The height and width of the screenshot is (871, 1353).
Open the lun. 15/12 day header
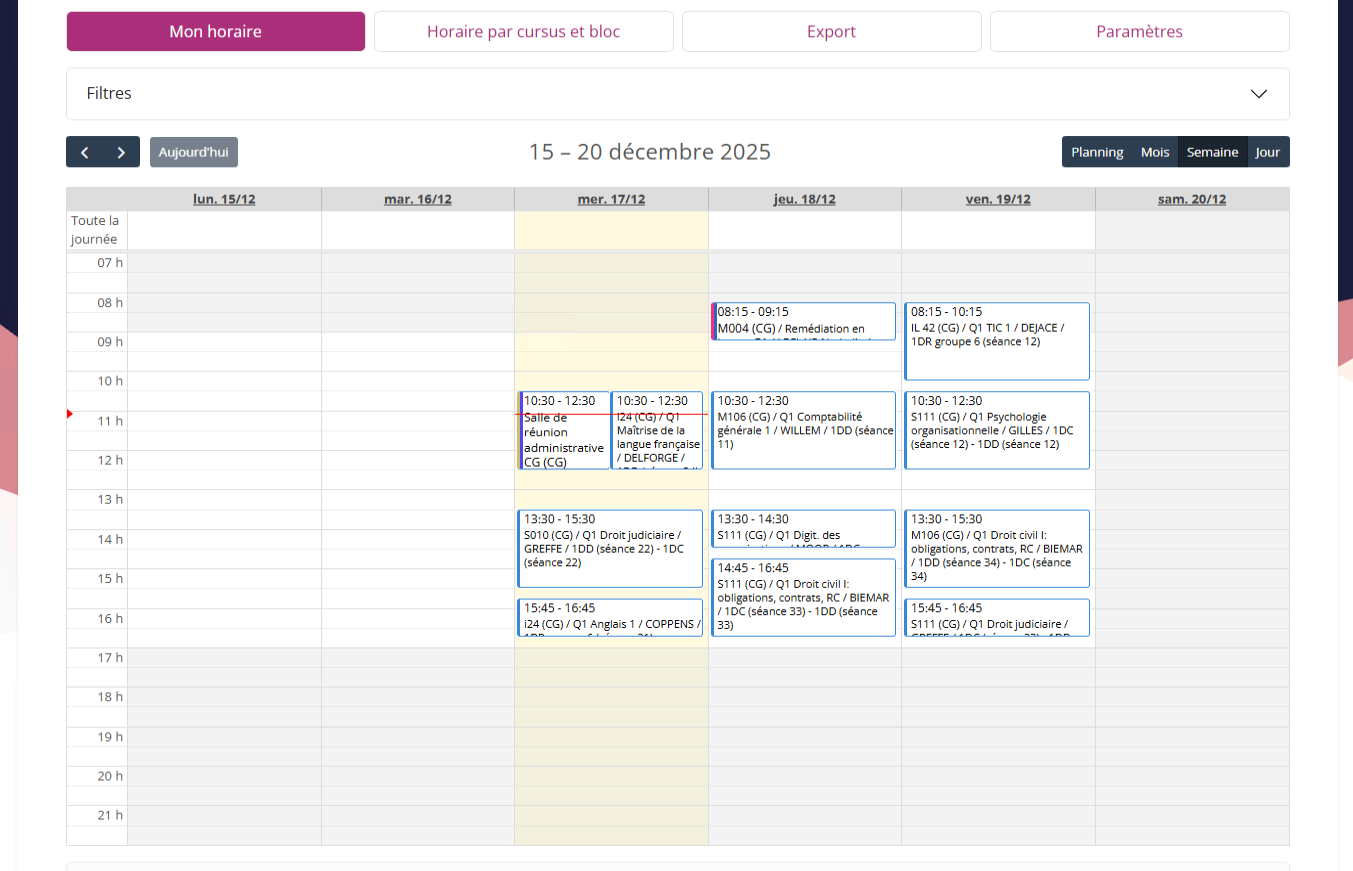[x=224, y=199]
